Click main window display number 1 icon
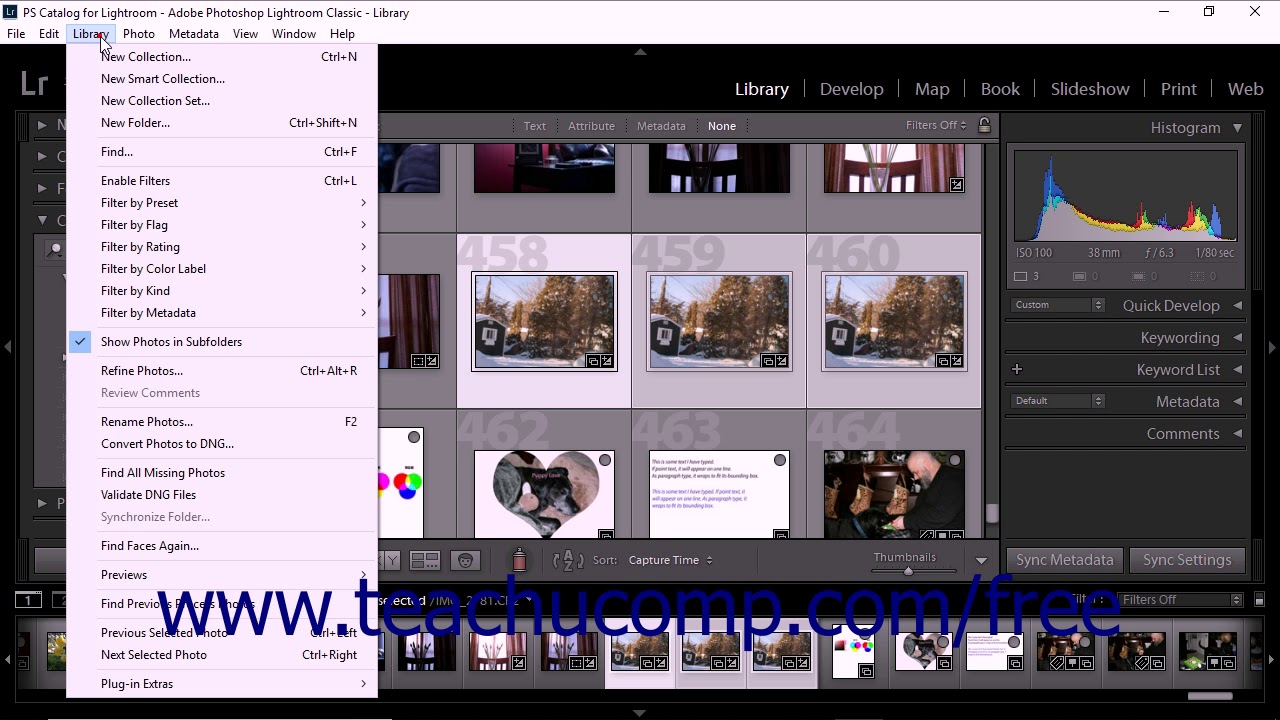 [28, 600]
